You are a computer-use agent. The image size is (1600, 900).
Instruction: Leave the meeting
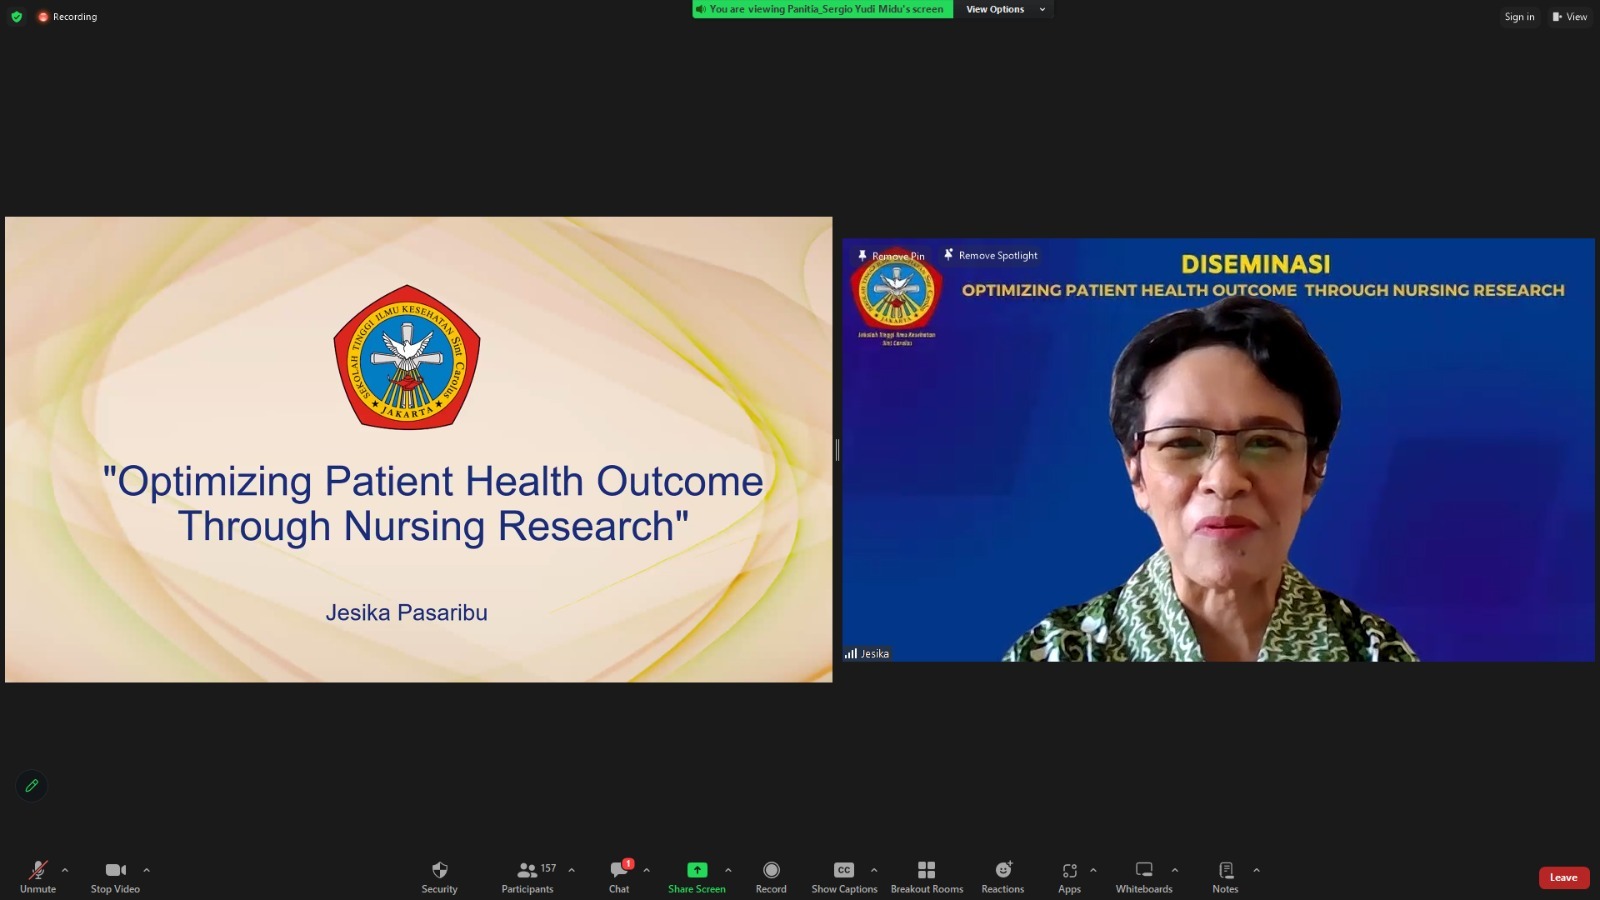[1563, 878]
